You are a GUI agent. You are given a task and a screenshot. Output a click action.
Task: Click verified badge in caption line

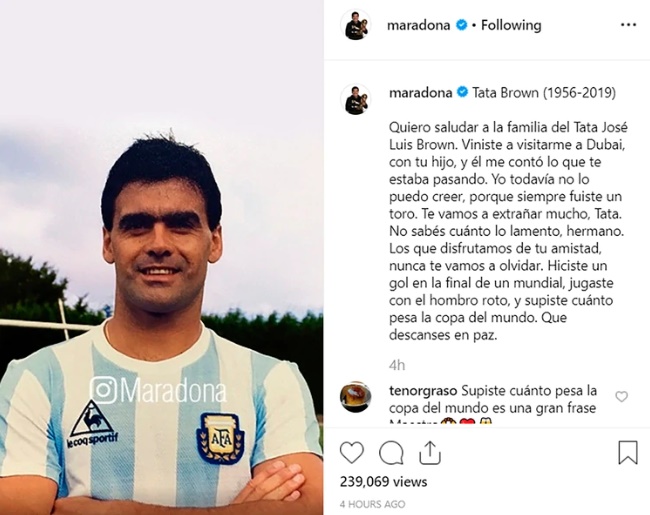pyautogui.click(x=462, y=92)
